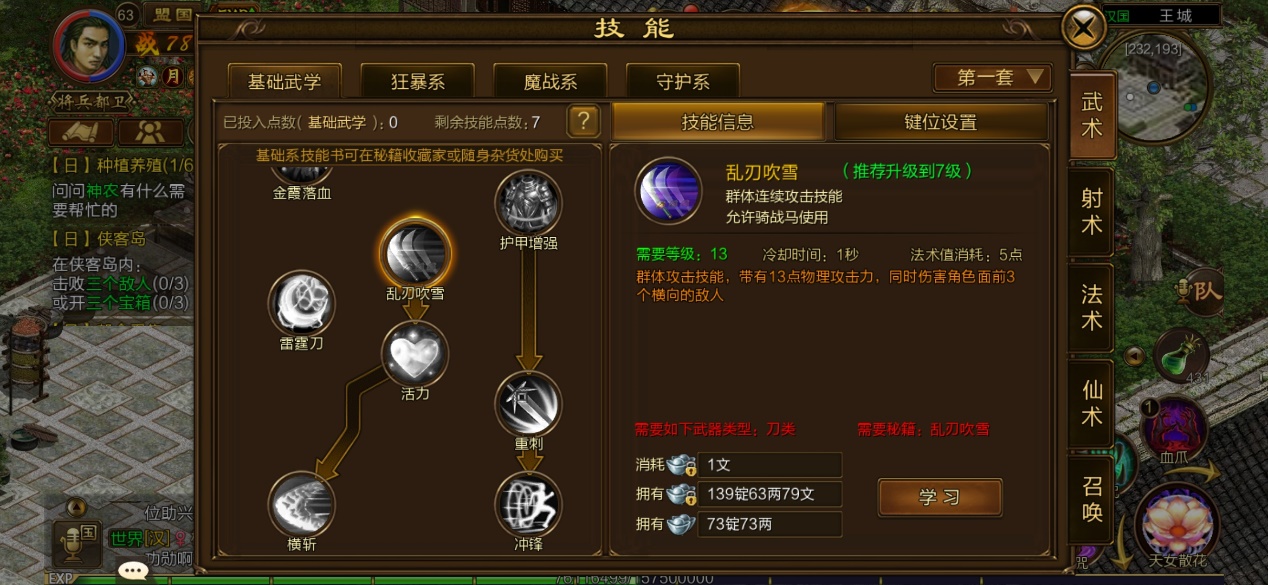Close the skill window with X
1268x585 pixels.
(1084, 28)
